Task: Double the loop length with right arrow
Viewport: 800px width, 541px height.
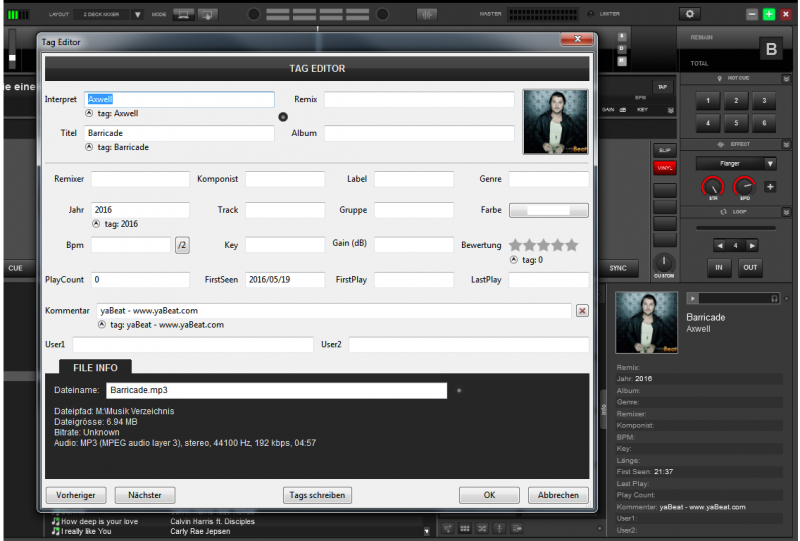Action: (x=752, y=245)
